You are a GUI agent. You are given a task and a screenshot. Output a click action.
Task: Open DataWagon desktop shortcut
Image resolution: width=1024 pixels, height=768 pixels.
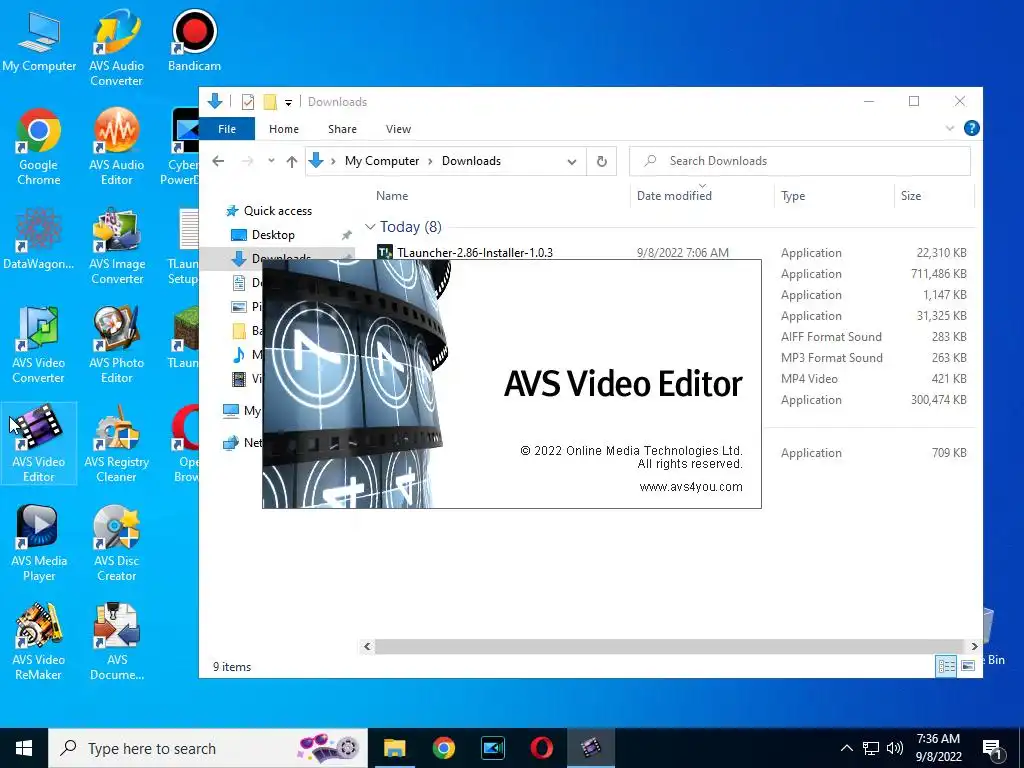point(39,239)
